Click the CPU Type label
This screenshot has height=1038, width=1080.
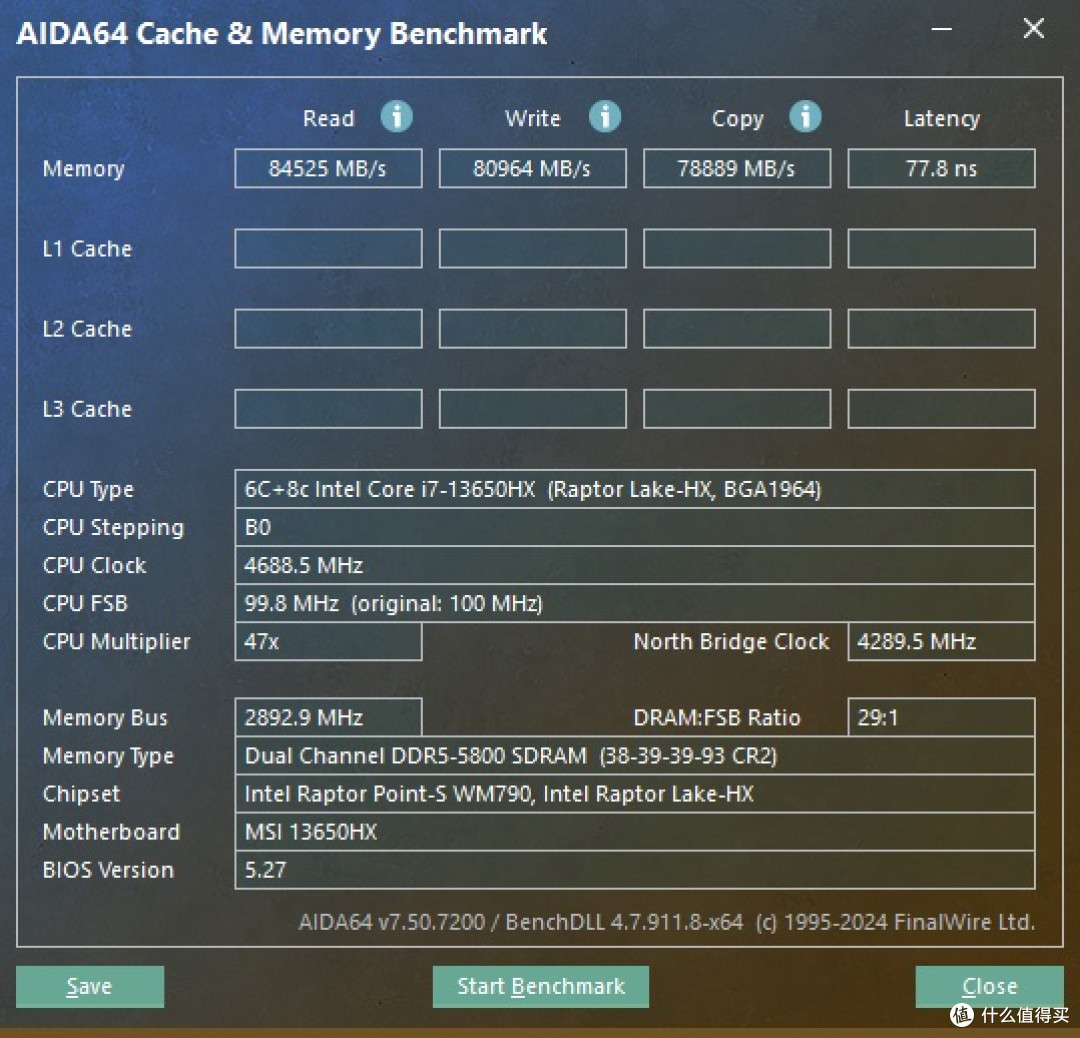point(88,490)
